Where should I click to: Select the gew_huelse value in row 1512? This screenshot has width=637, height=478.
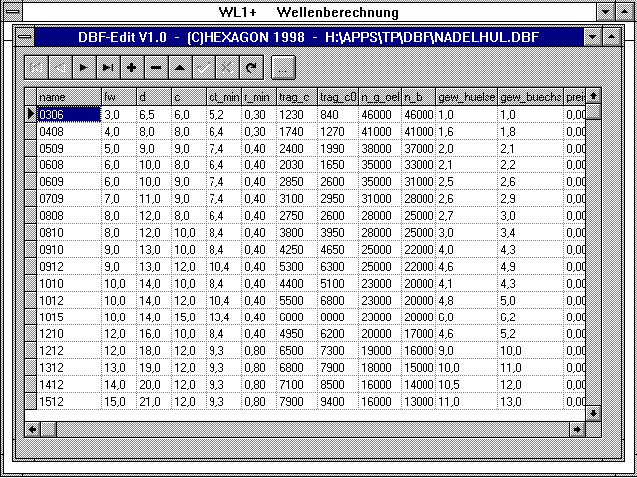pos(465,401)
